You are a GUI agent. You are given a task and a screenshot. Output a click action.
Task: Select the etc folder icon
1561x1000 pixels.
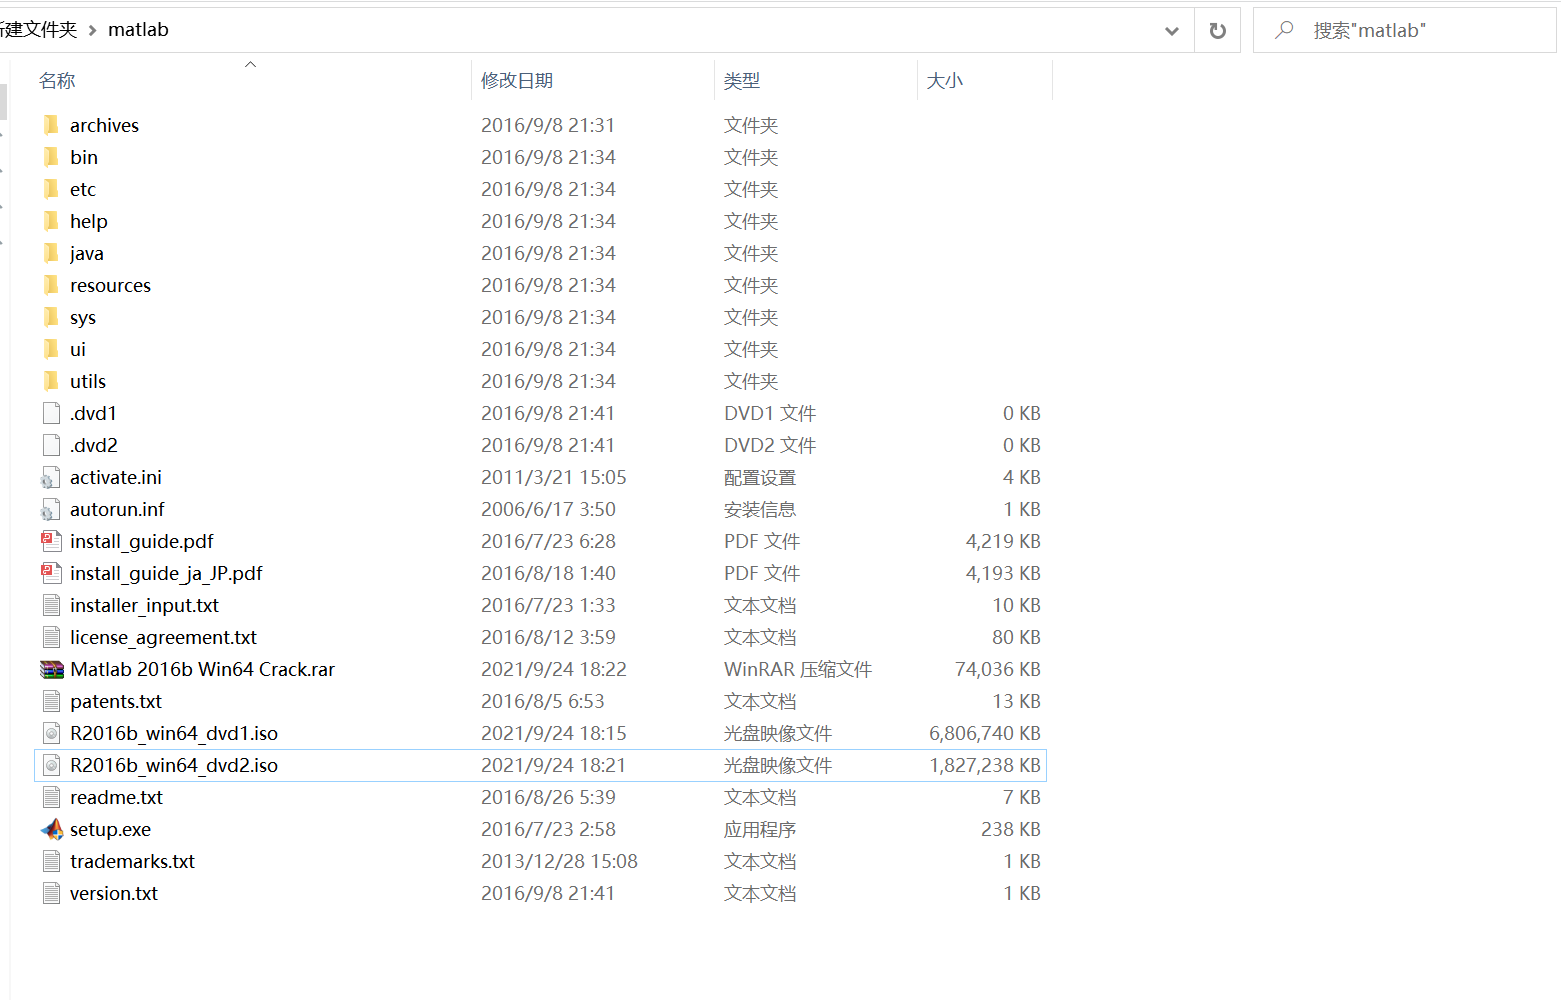tap(51, 189)
